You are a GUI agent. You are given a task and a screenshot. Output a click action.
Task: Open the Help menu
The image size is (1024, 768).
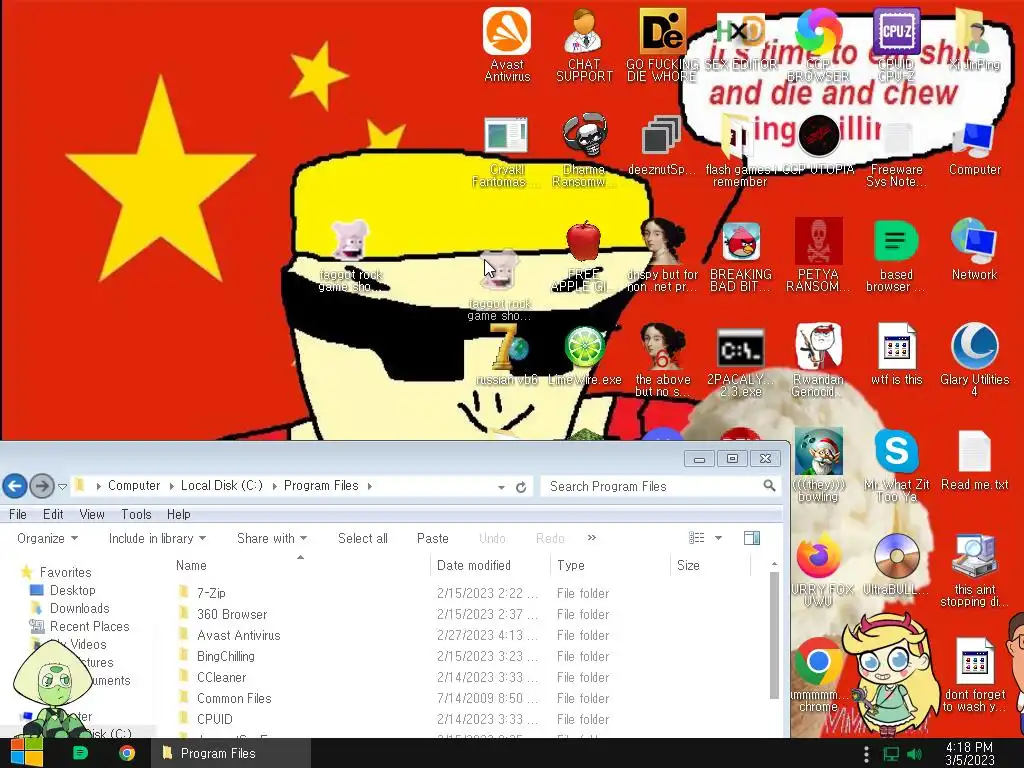tap(178, 514)
